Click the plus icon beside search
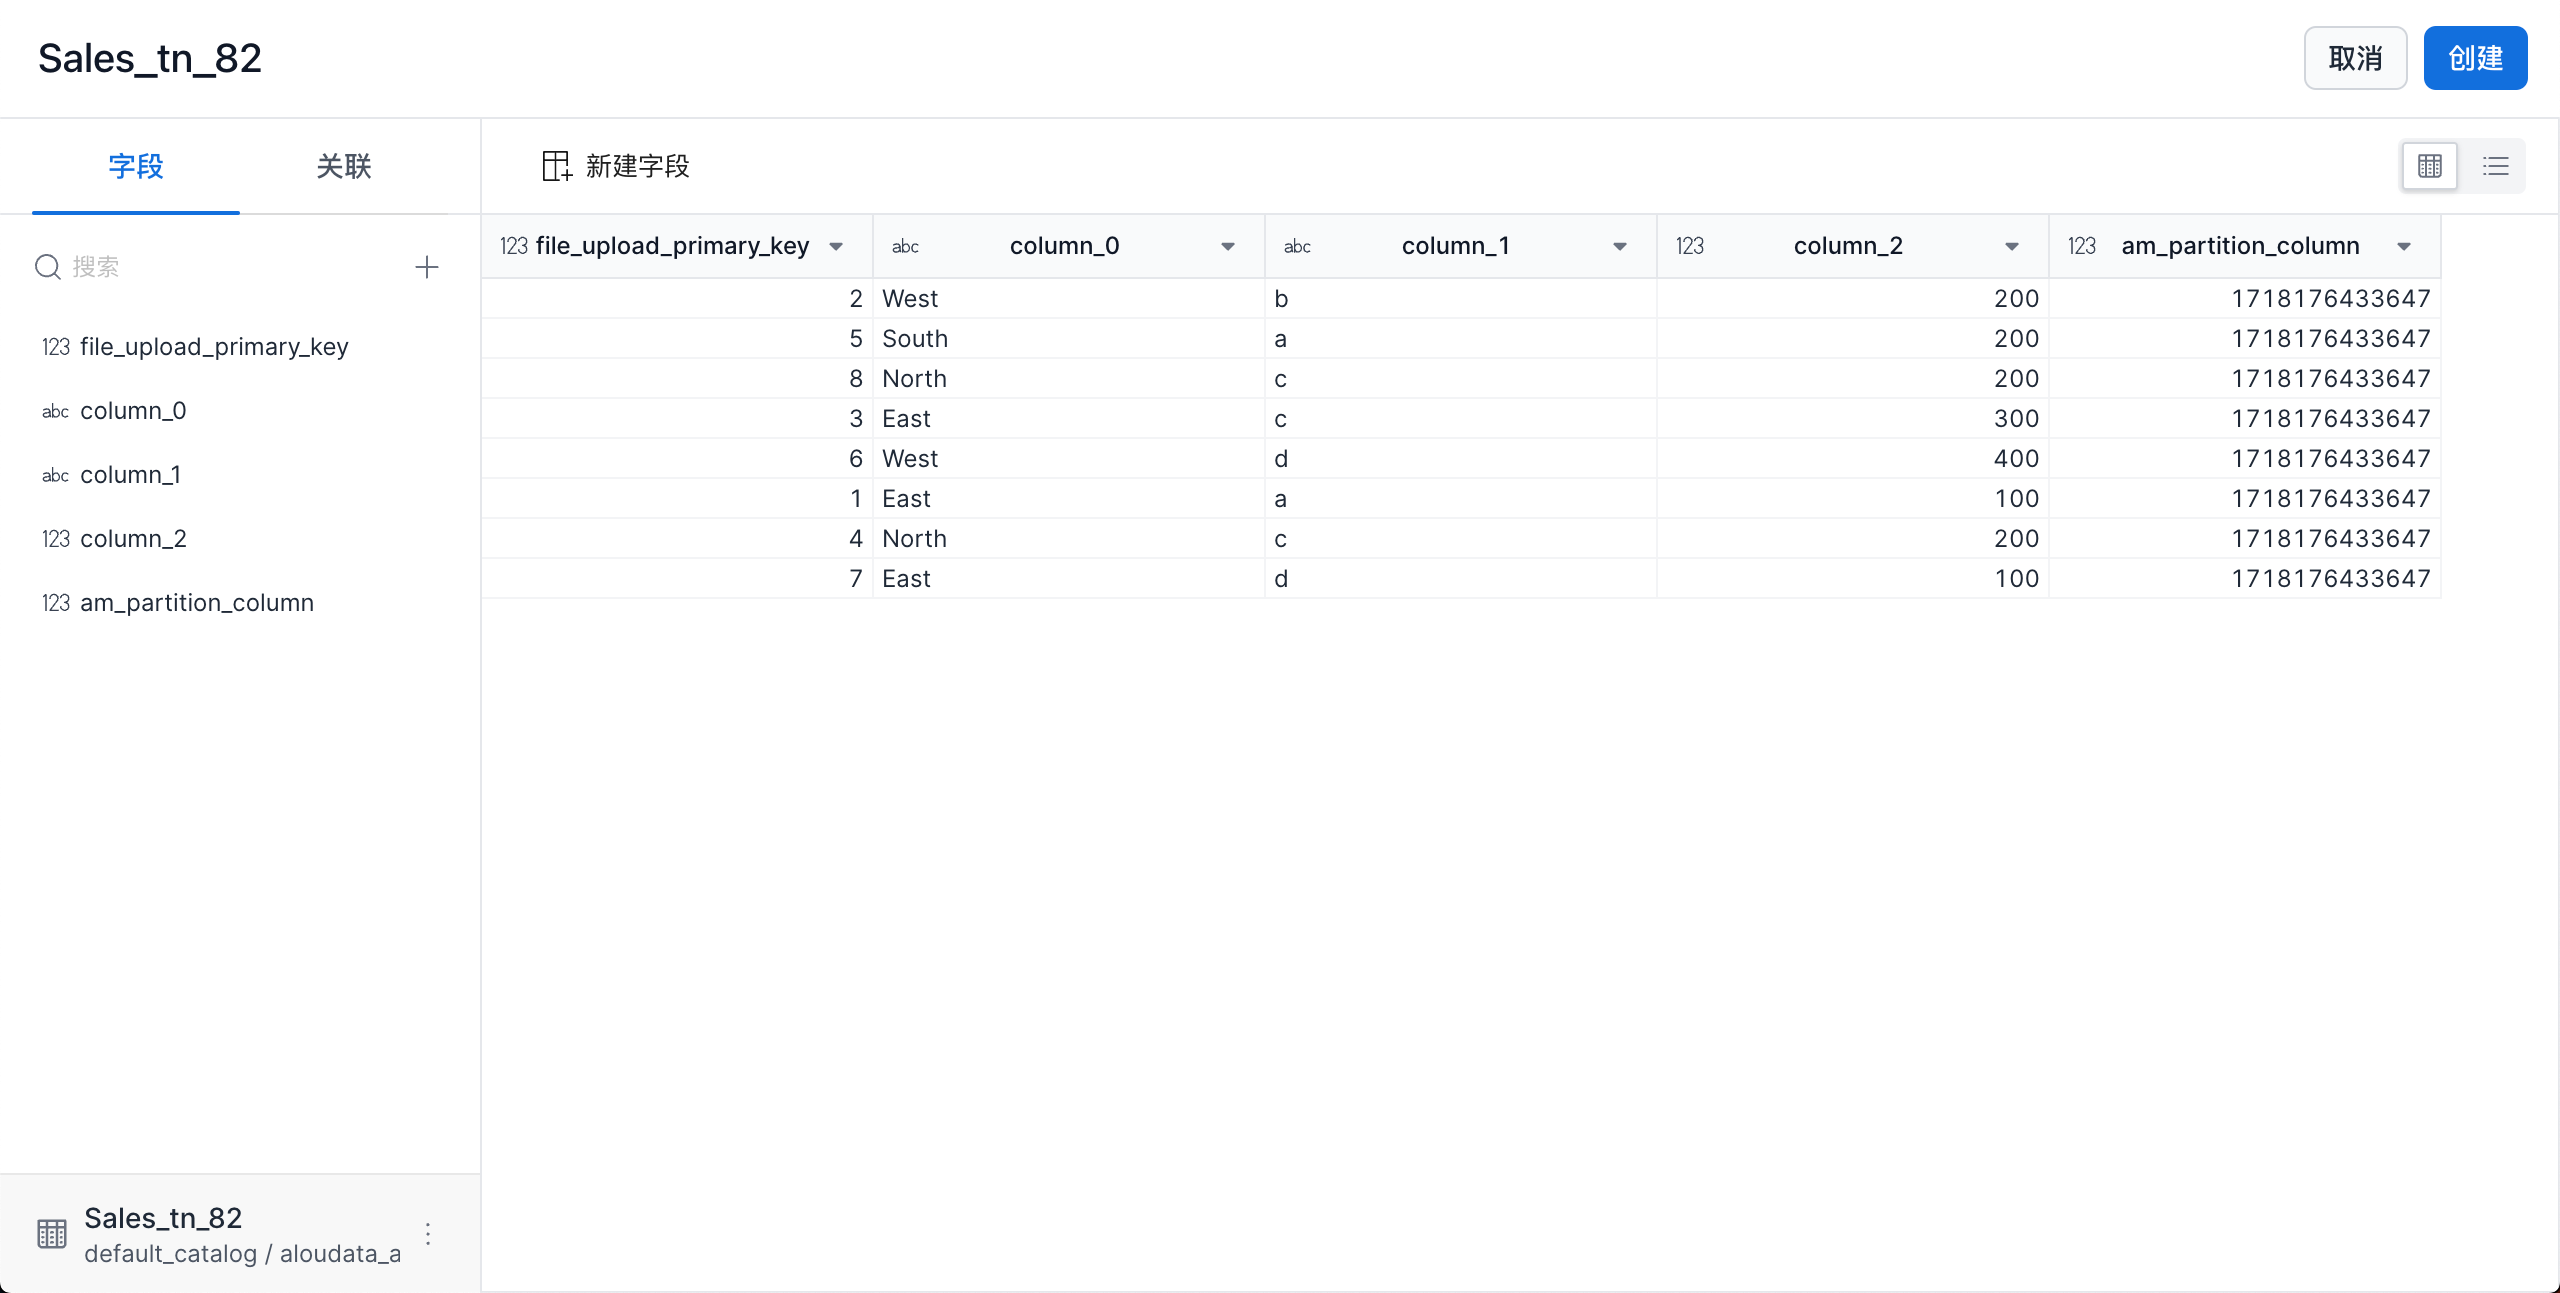This screenshot has width=2560, height=1293. [427, 267]
